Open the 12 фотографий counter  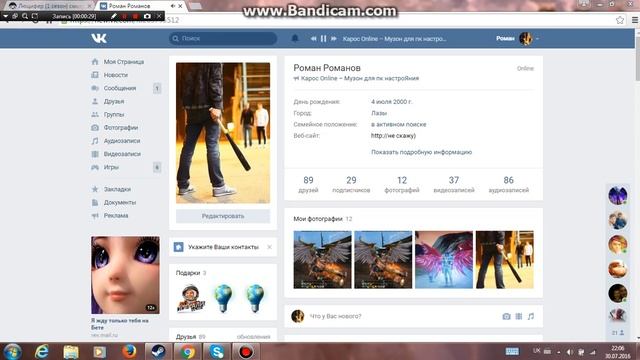402,184
